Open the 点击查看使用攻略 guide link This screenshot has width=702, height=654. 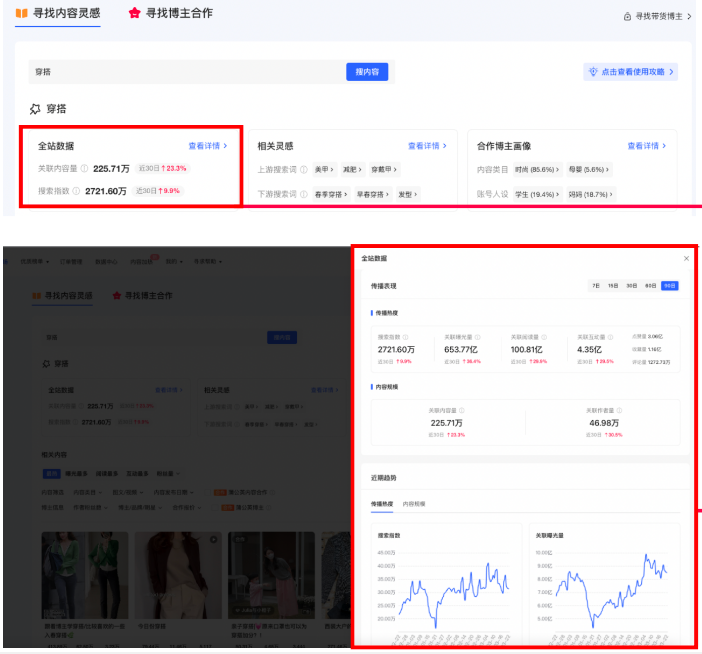tap(630, 72)
